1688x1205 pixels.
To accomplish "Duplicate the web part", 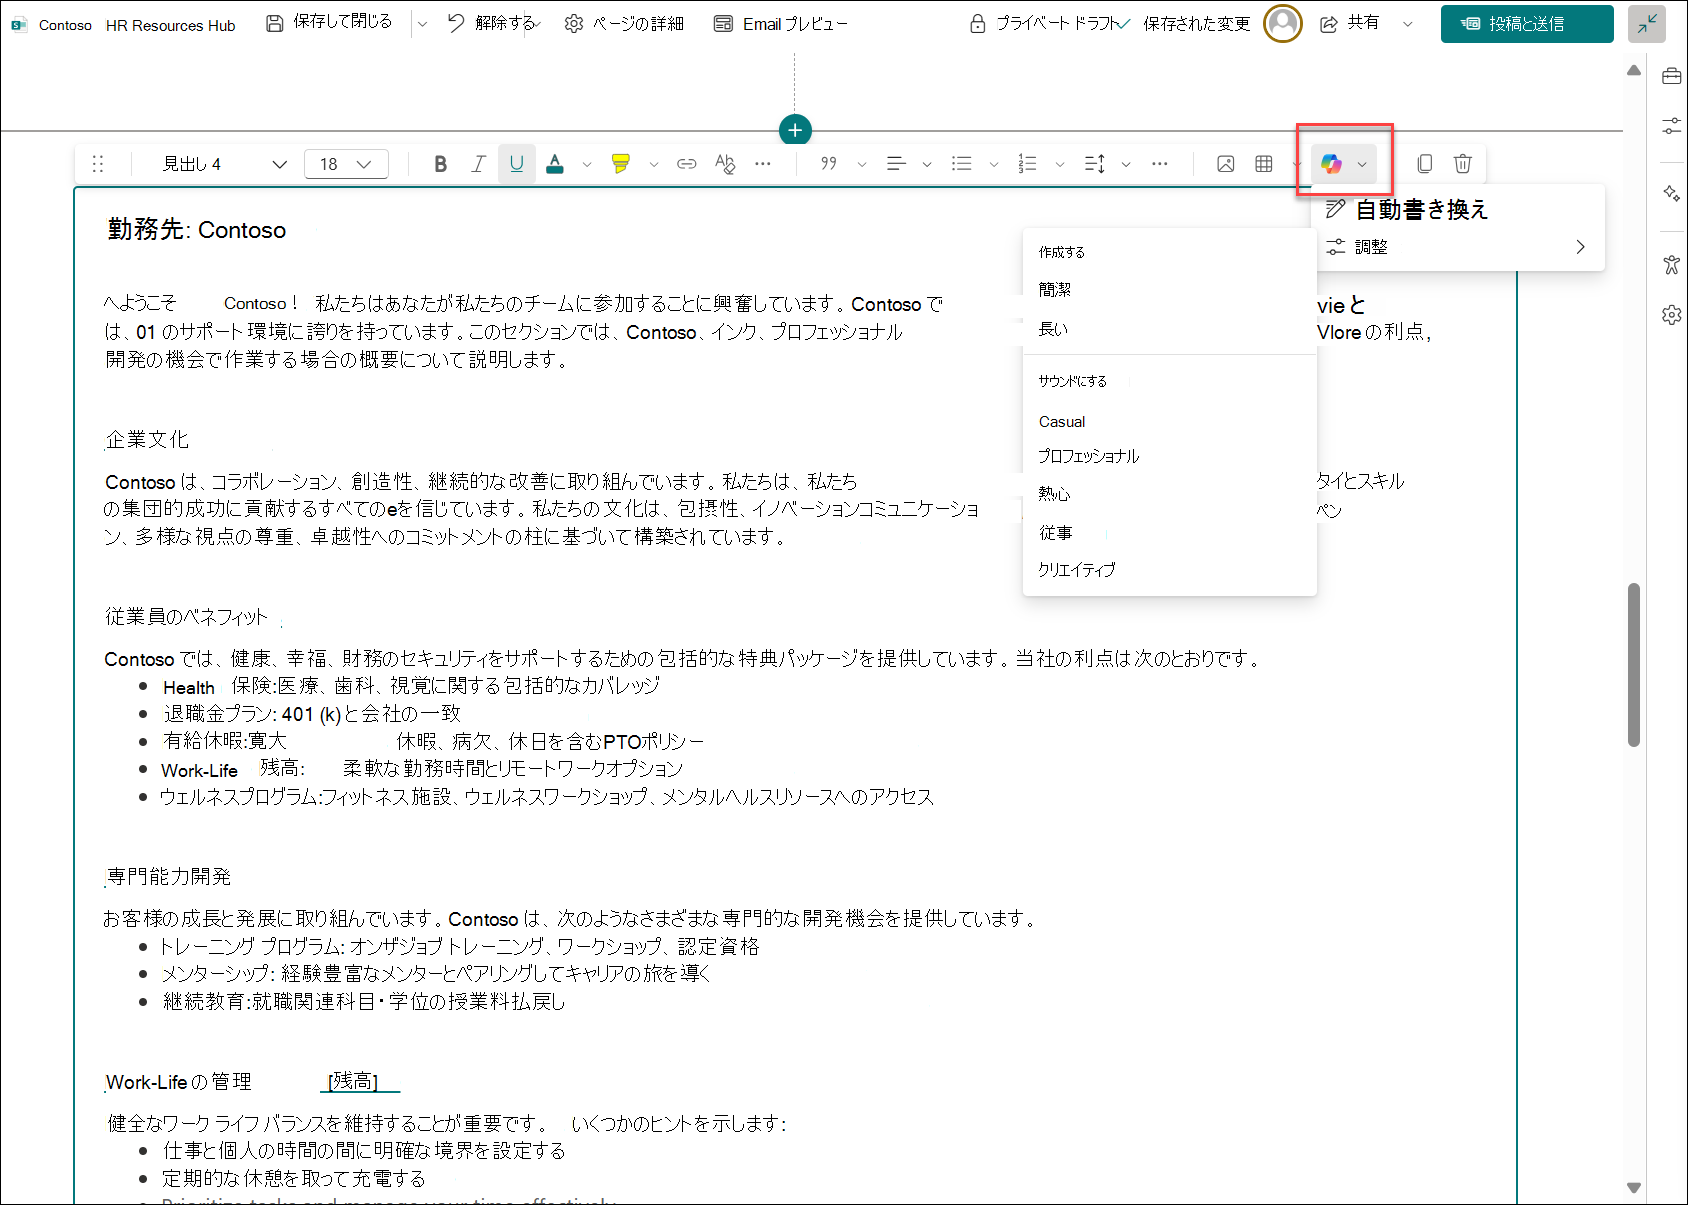I will pos(1425,164).
